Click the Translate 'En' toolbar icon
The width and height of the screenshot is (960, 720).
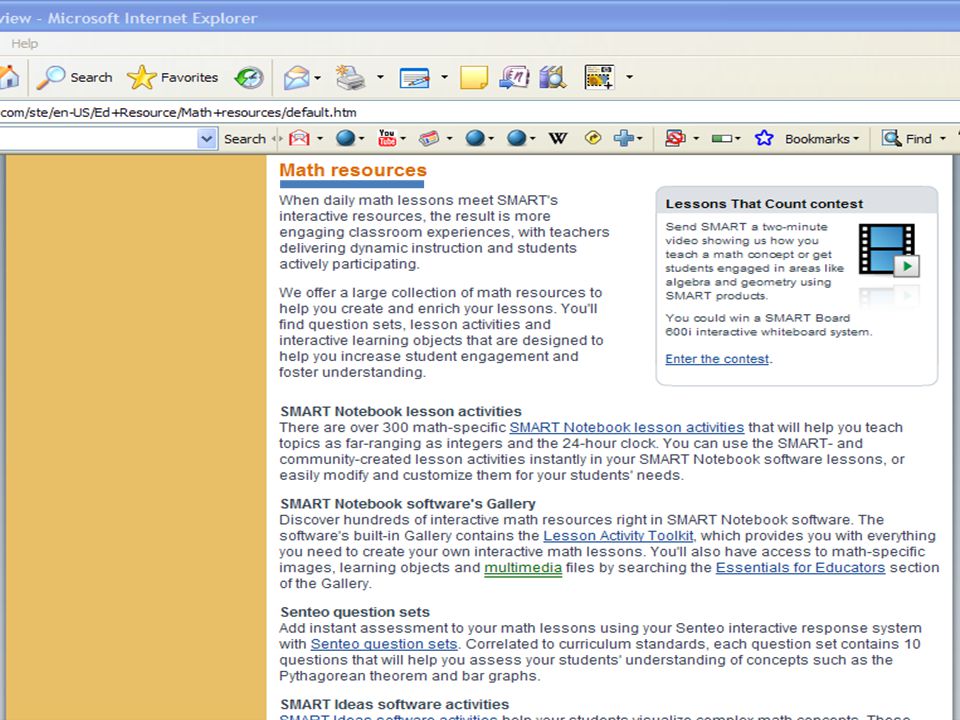click(514, 77)
